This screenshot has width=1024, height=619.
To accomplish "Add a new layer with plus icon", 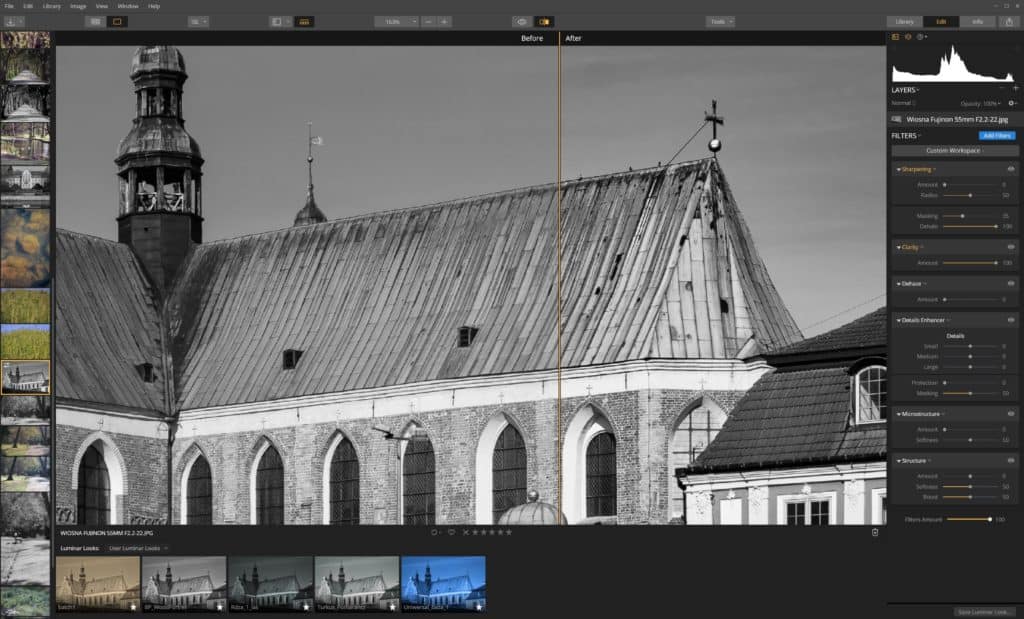I will (1015, 89).
